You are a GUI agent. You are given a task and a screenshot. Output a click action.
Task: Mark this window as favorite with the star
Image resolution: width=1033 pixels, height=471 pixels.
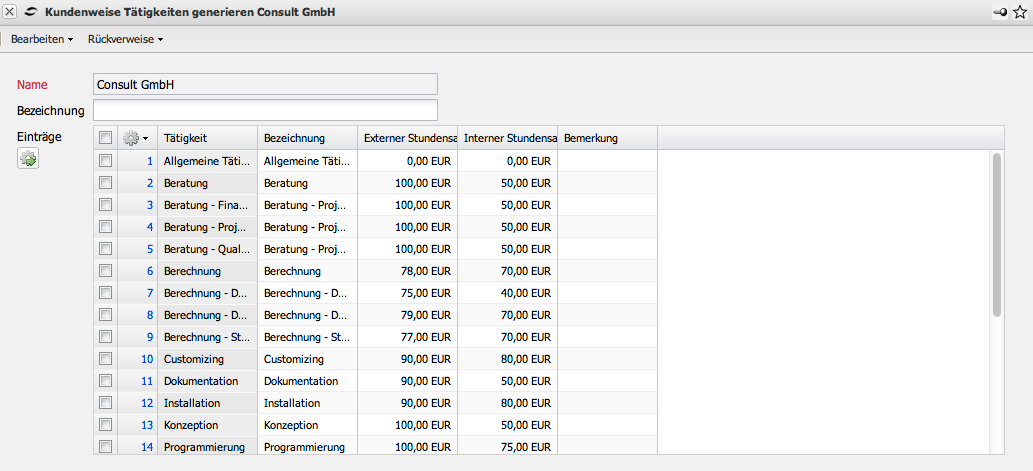1019,12
